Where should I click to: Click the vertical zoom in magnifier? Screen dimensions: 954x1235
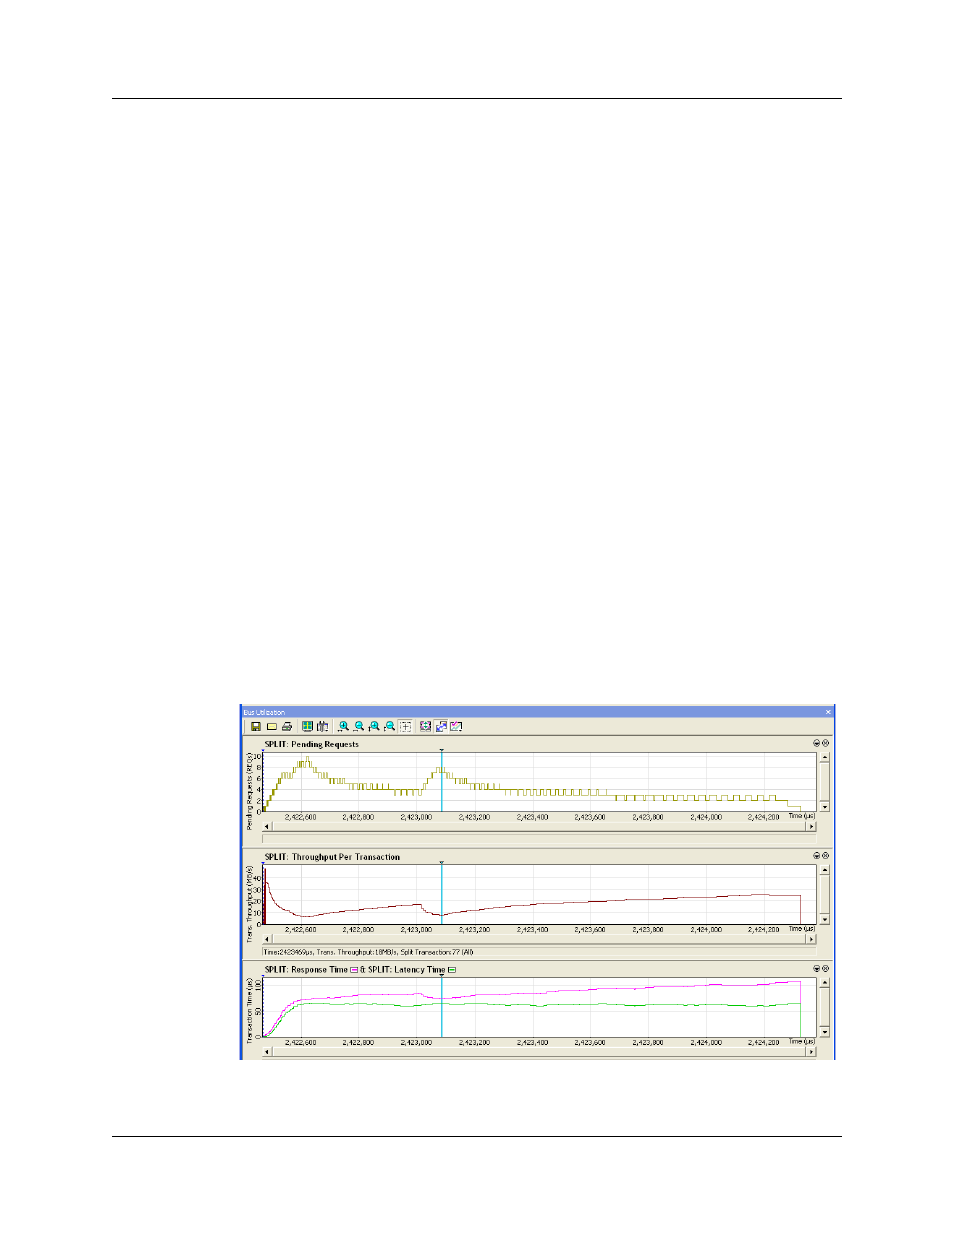[x=374, y=727]
